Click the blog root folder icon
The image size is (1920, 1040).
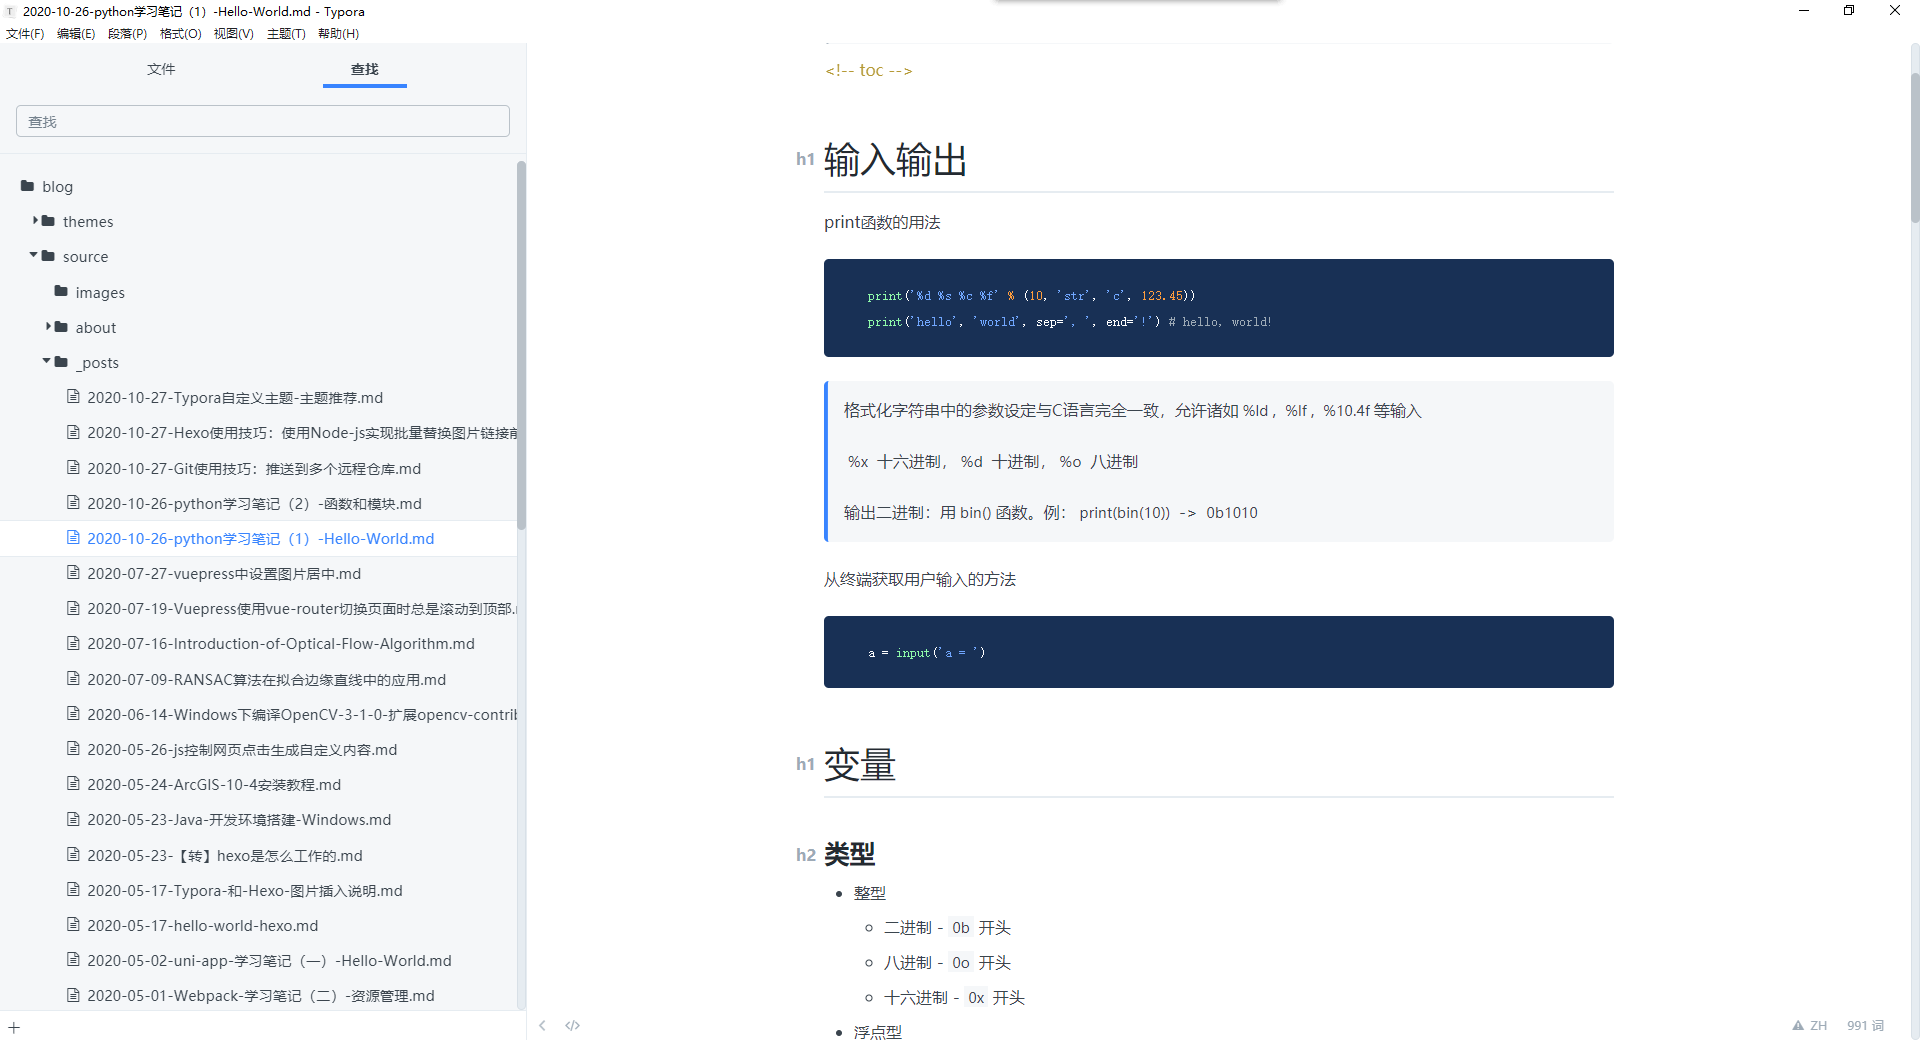(28, 186)
